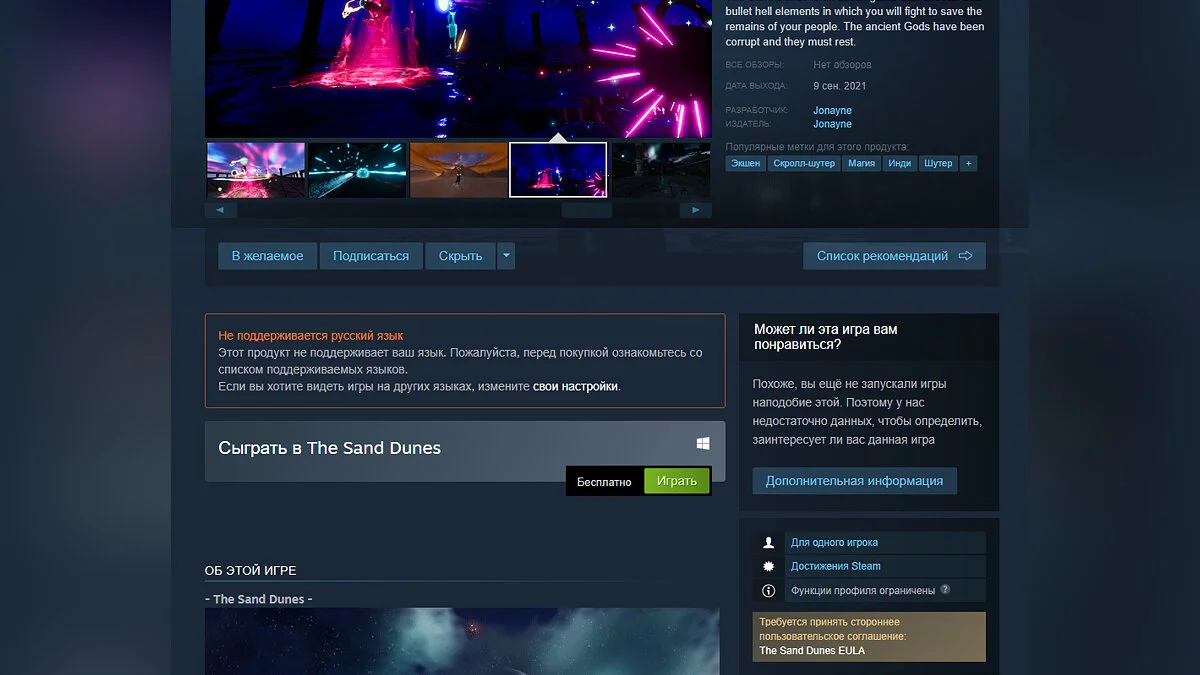Viewport: 1200px width, 675px height.
Task: Click Не поддерживается русский язык warning
Action: [x=311, y=336]
